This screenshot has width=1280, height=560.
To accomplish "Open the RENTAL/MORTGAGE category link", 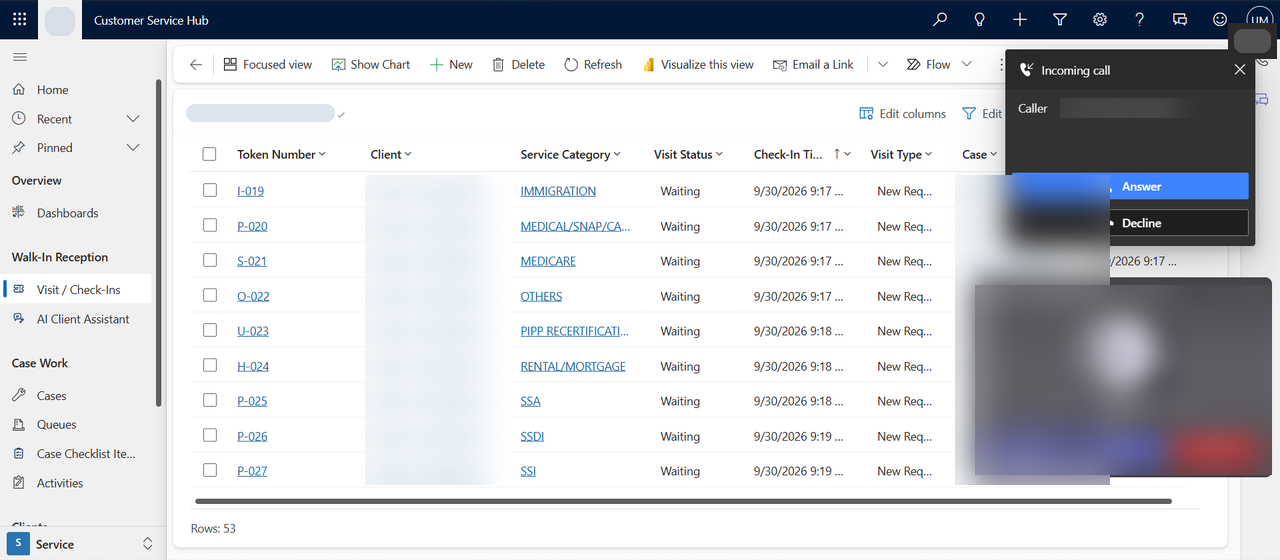I will (x=573, y=366).
